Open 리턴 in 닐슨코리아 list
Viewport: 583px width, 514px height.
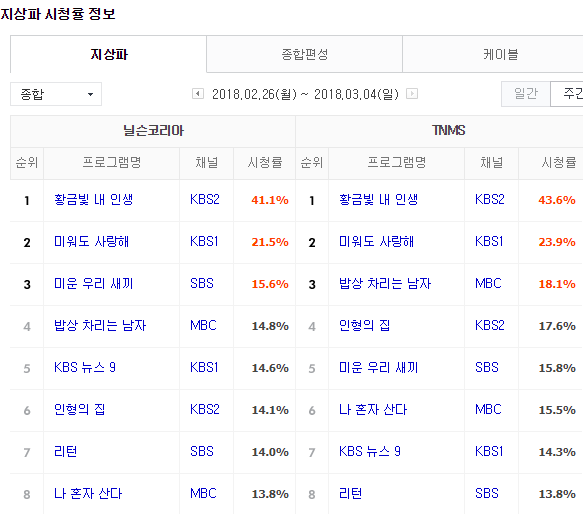tap(65, 452)
